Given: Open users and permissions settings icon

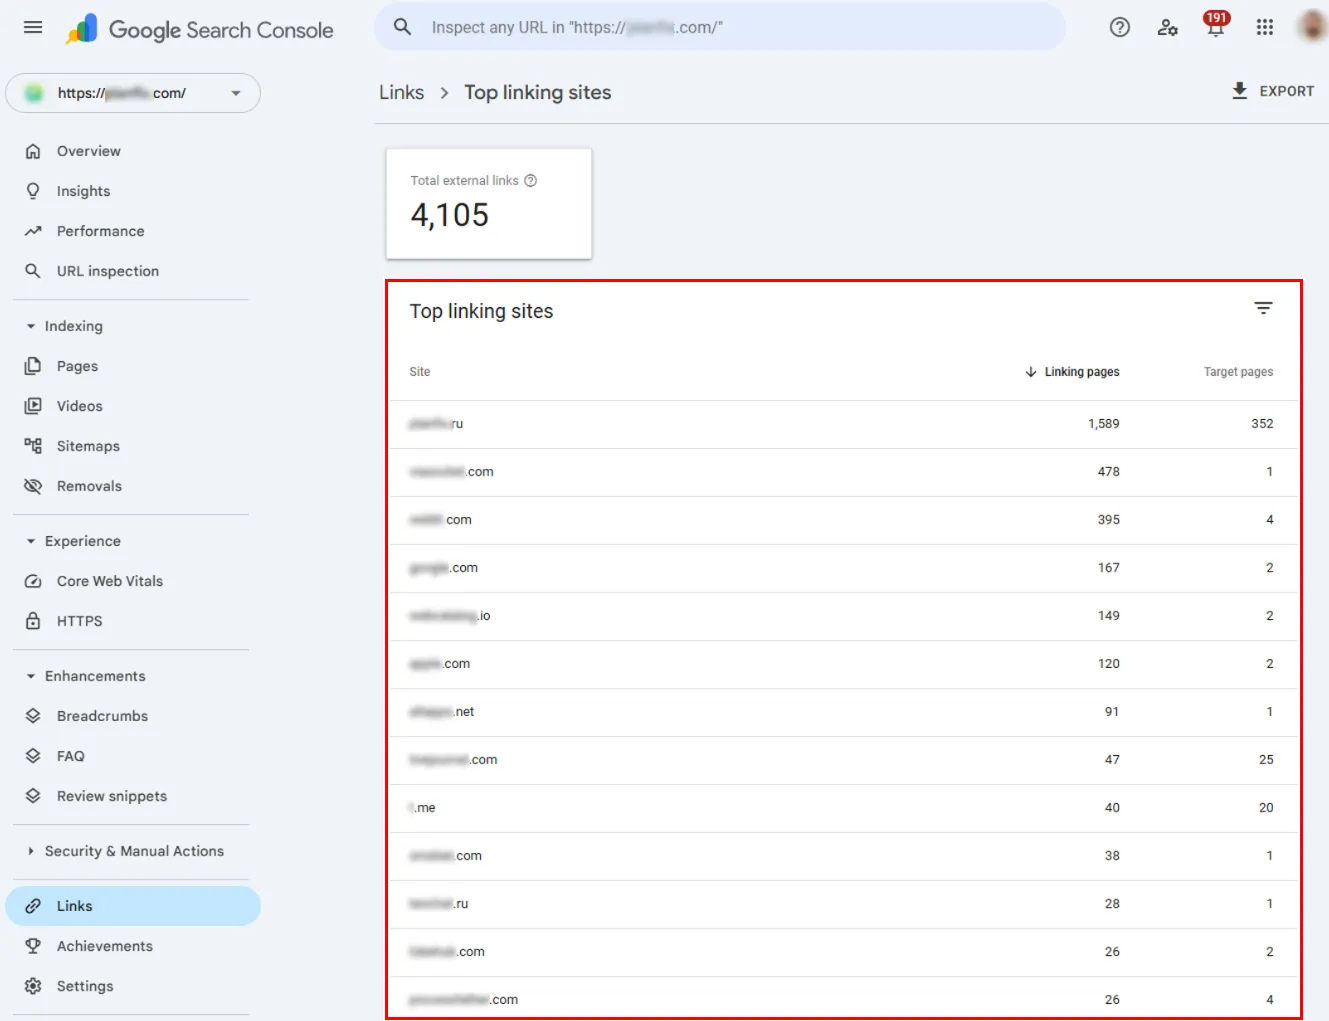Looking at the screenshot, I should point(1167,27).
